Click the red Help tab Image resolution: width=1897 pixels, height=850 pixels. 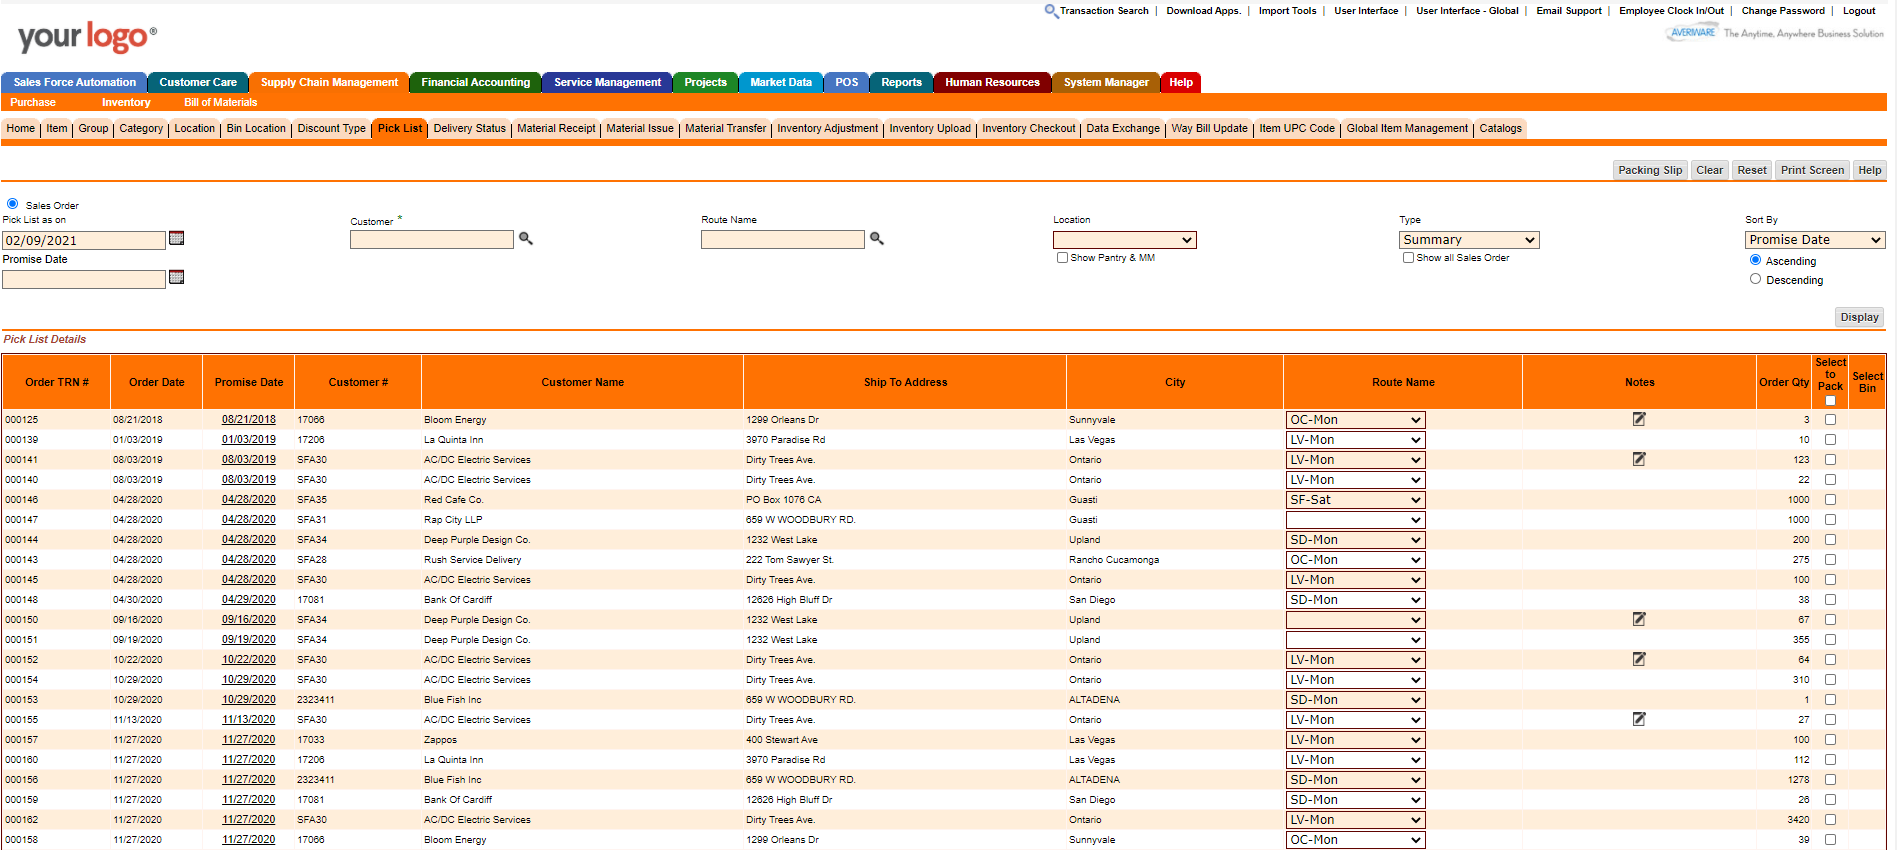tap(1181, 82)
